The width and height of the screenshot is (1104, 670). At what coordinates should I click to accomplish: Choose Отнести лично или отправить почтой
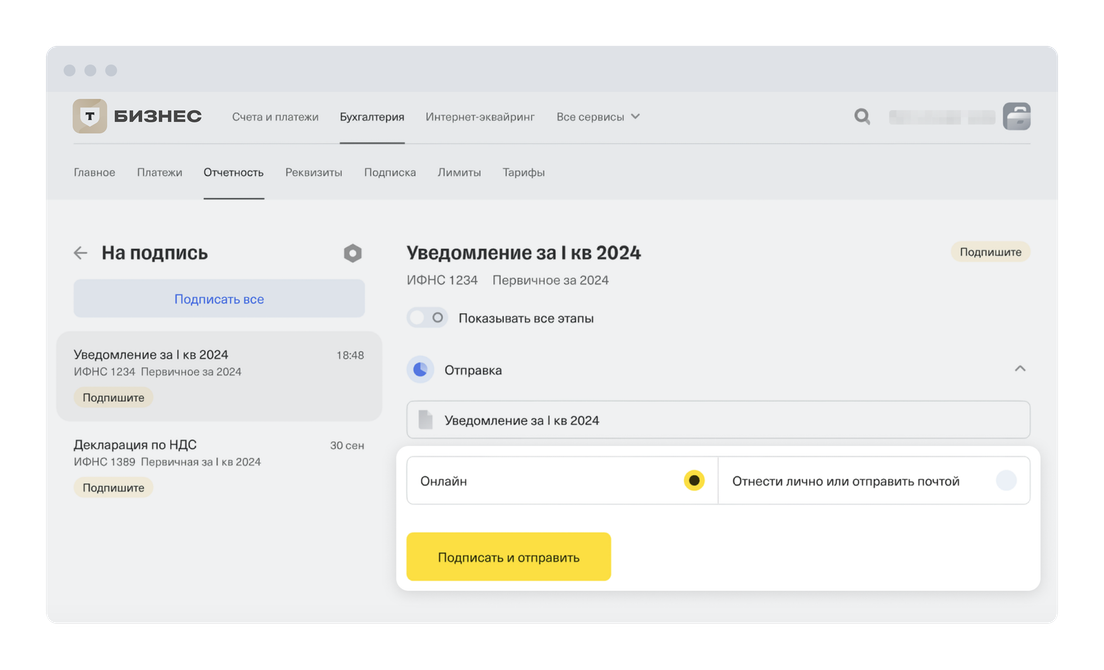pos(1005,481)
